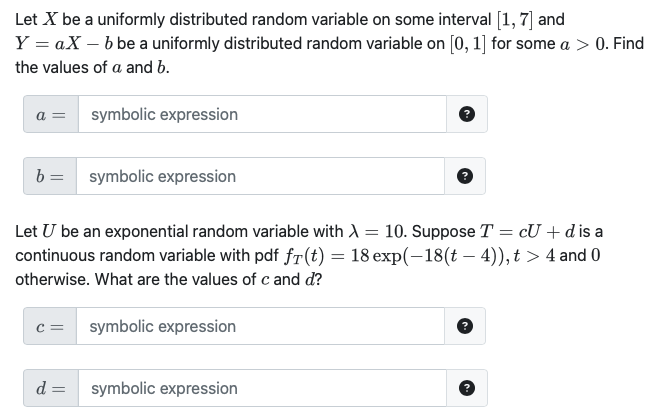The width and height of the screenshot is (658, 420).
Task: Click the 'b =' field label
Action: pos(50,176)
